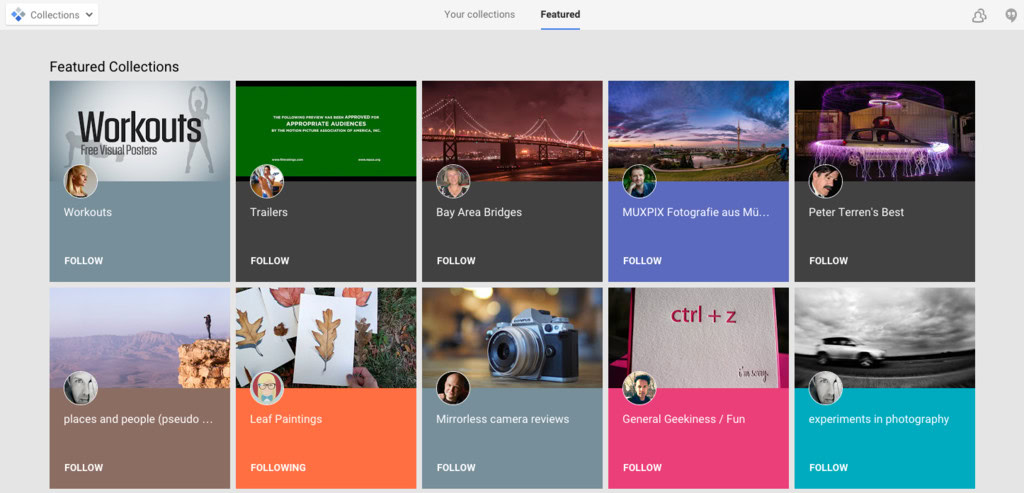Open Leaf Paintings owner cartoon avatar

(x=266, y=388)
